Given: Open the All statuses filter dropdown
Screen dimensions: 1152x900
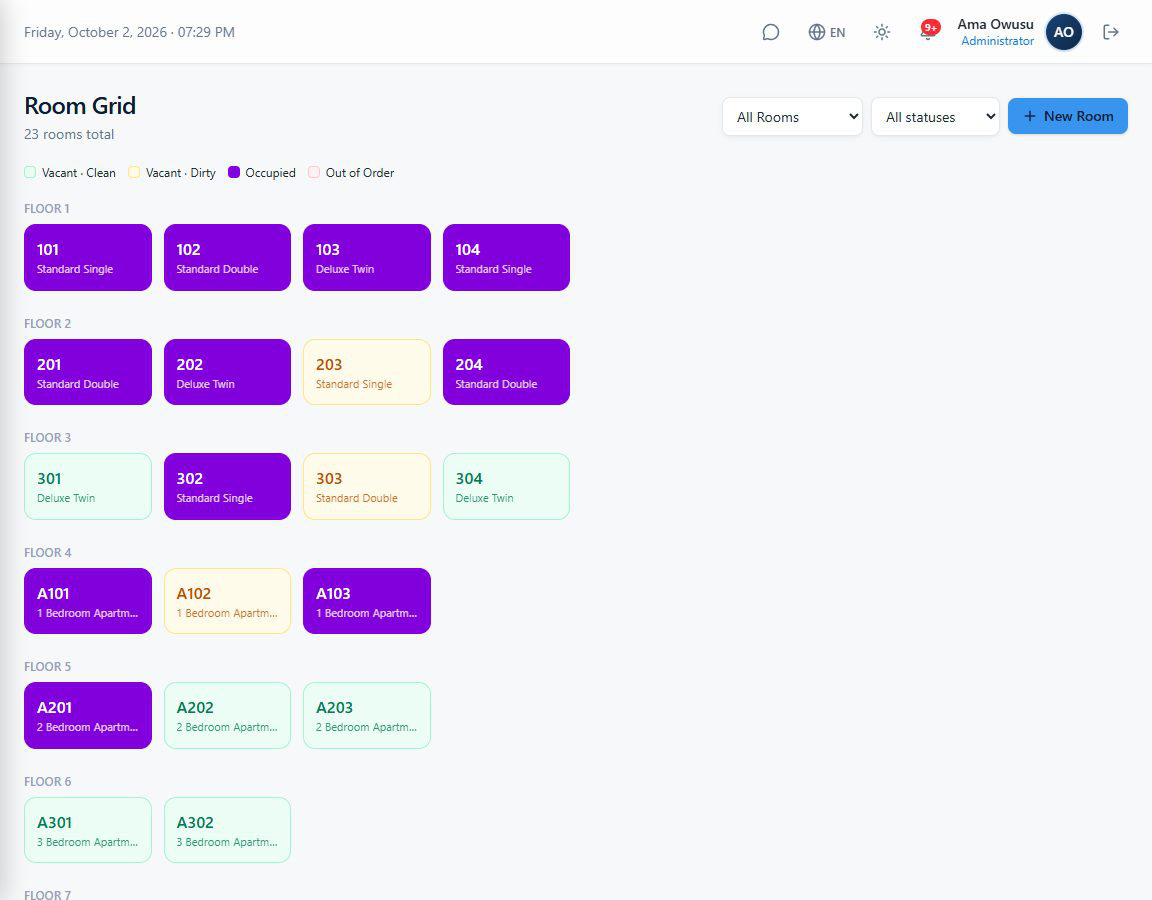Looking at the screenshot, I should pos(935,117).
